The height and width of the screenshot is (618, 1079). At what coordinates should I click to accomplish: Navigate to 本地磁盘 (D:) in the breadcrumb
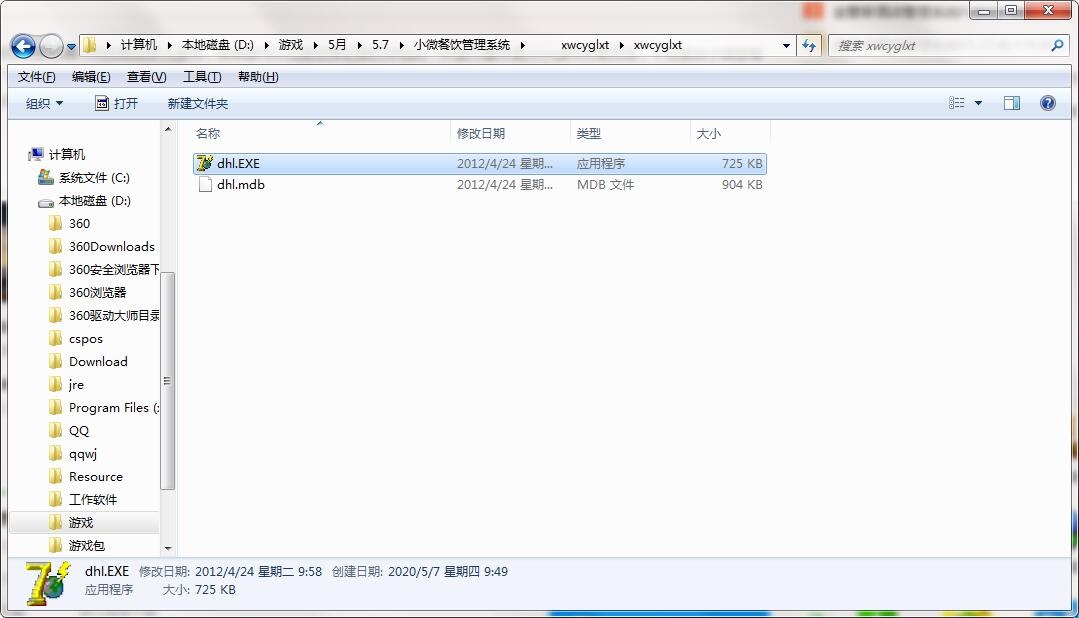[217, 45]
